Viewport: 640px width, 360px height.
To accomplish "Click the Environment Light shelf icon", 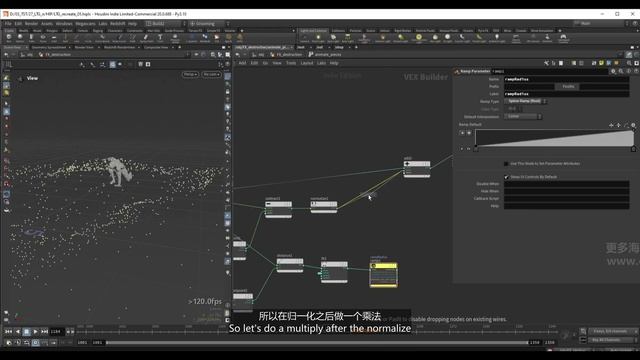I will [x=419, y=38].
